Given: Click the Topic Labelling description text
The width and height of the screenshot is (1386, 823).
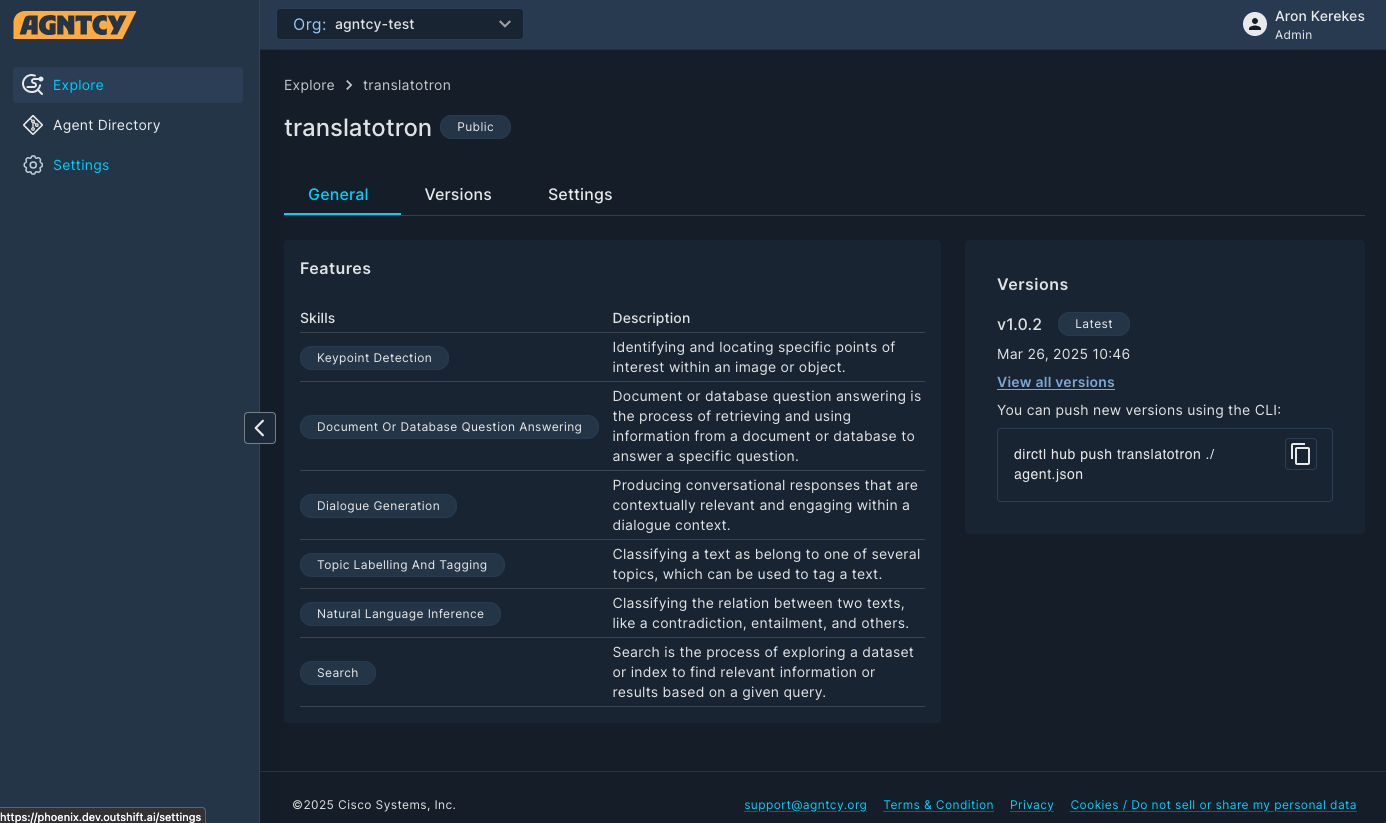Looking at the screenshot, I should pyautogui.click(x=766, y=564).
